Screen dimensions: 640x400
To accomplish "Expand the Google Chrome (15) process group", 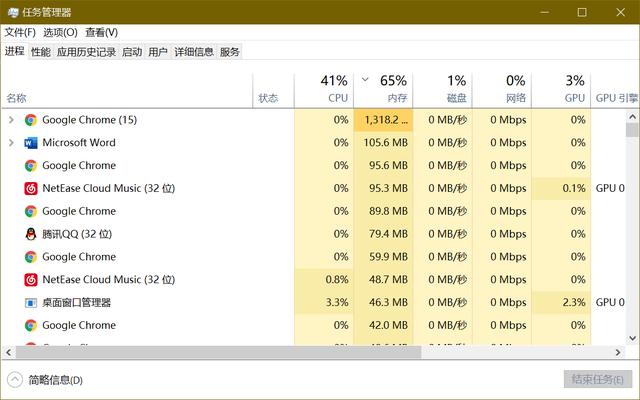I will (x=11, y=120).
